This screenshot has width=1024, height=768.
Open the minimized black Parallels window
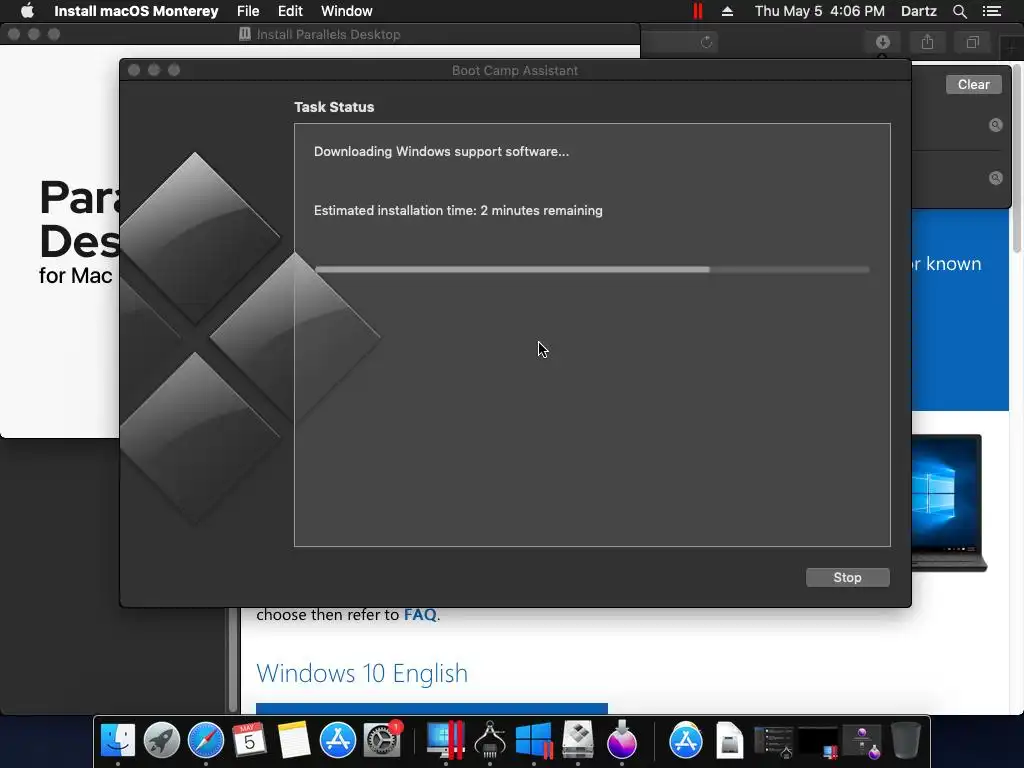click(x=818, y=742)
